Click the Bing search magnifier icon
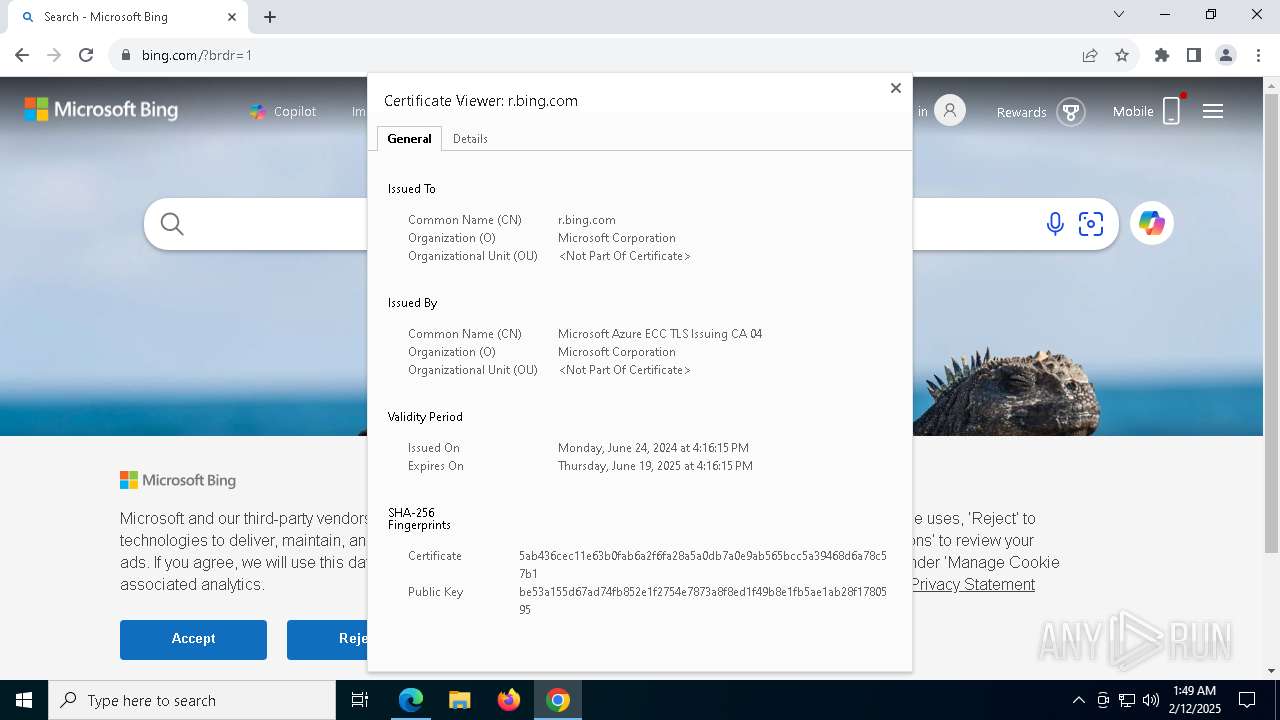 172,224
